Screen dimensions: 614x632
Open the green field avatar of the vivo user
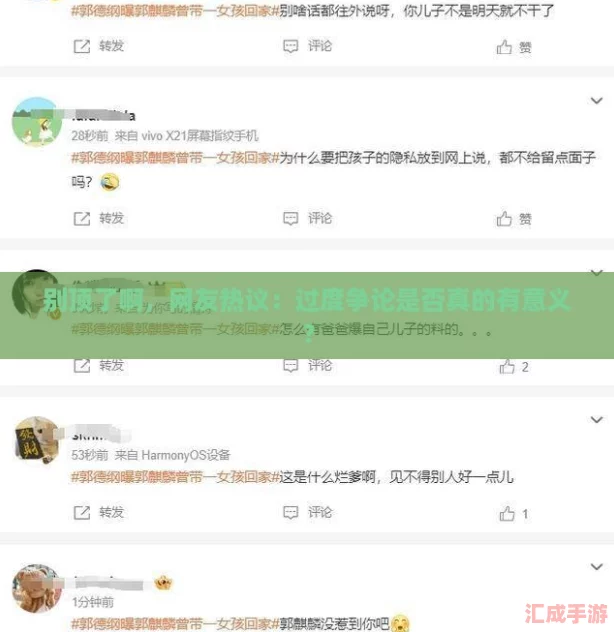[37, 121]
